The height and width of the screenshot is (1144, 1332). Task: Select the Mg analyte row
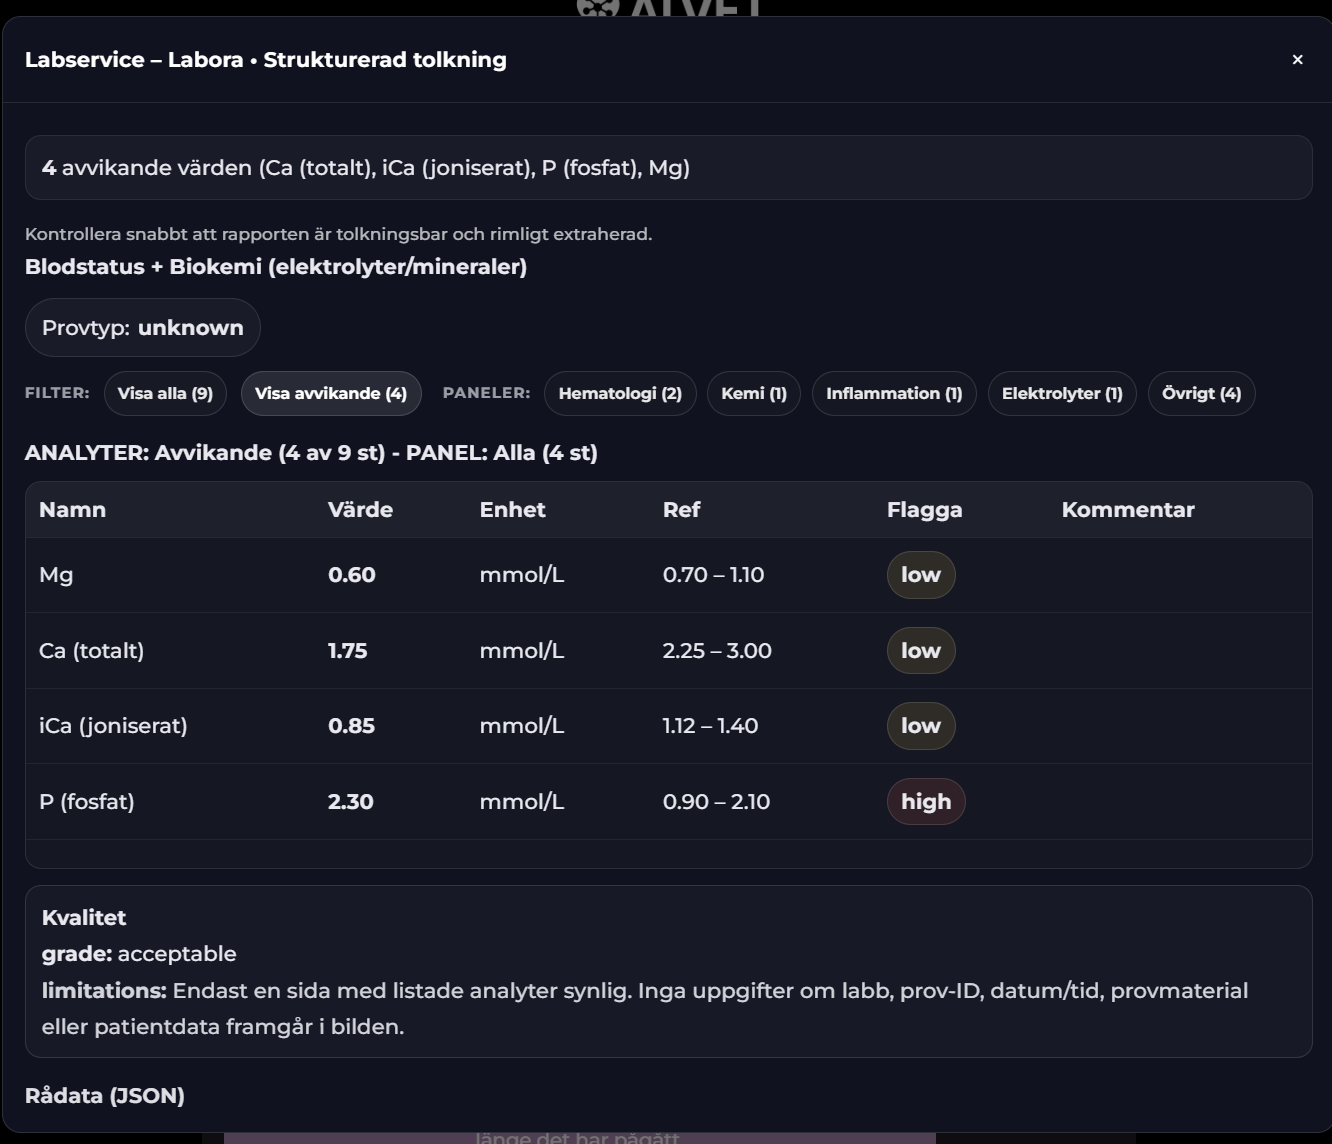pos(56,575)
